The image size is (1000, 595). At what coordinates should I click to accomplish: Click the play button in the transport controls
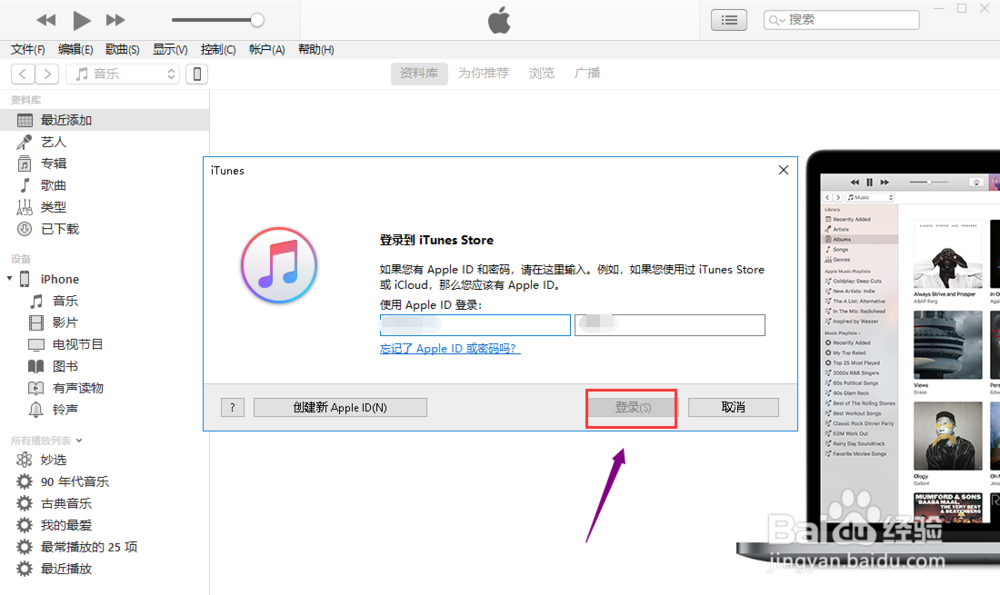click(81, 19)
